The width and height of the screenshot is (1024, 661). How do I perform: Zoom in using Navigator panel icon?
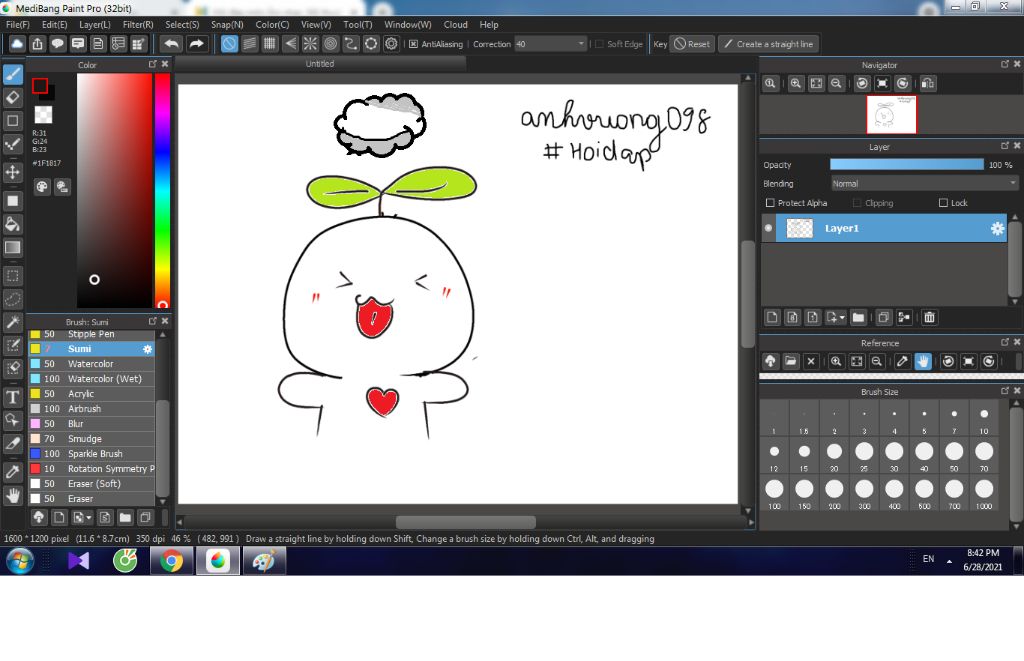coord(795,84)
